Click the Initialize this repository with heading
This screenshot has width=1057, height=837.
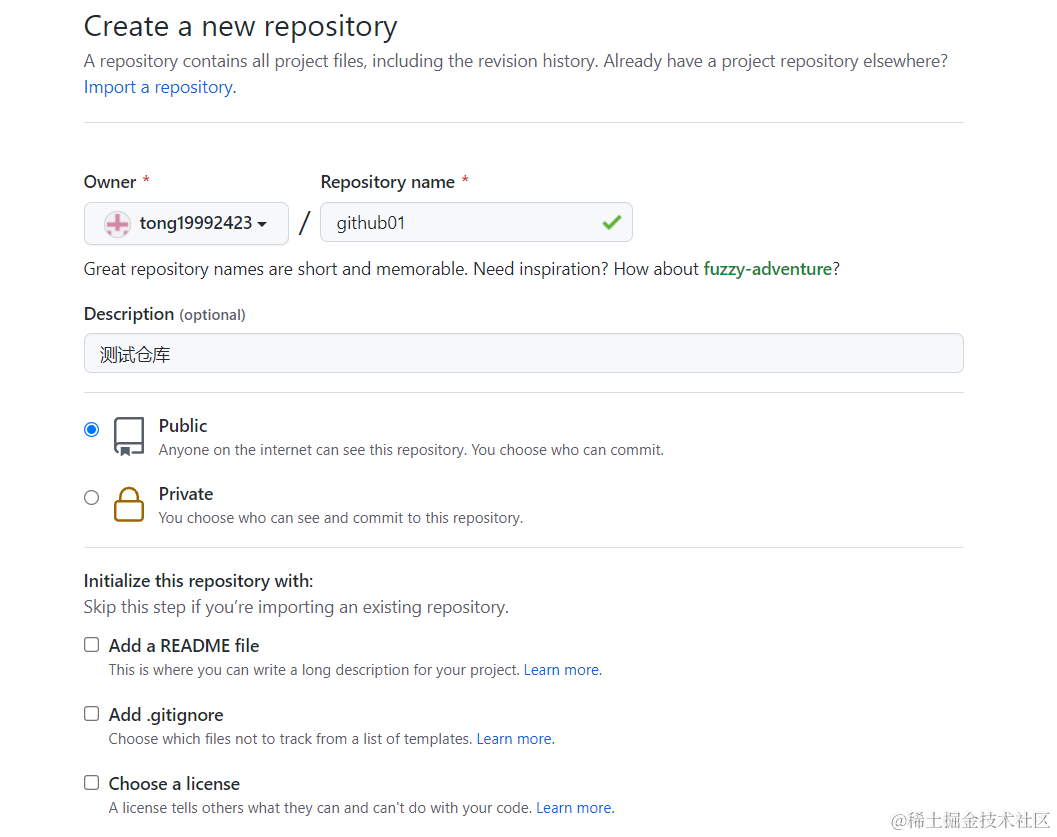point(198,581)
